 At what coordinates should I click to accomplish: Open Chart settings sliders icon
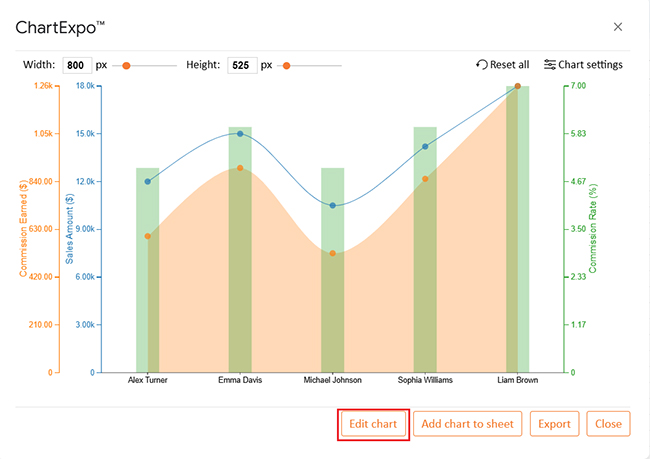pos(550,65)
